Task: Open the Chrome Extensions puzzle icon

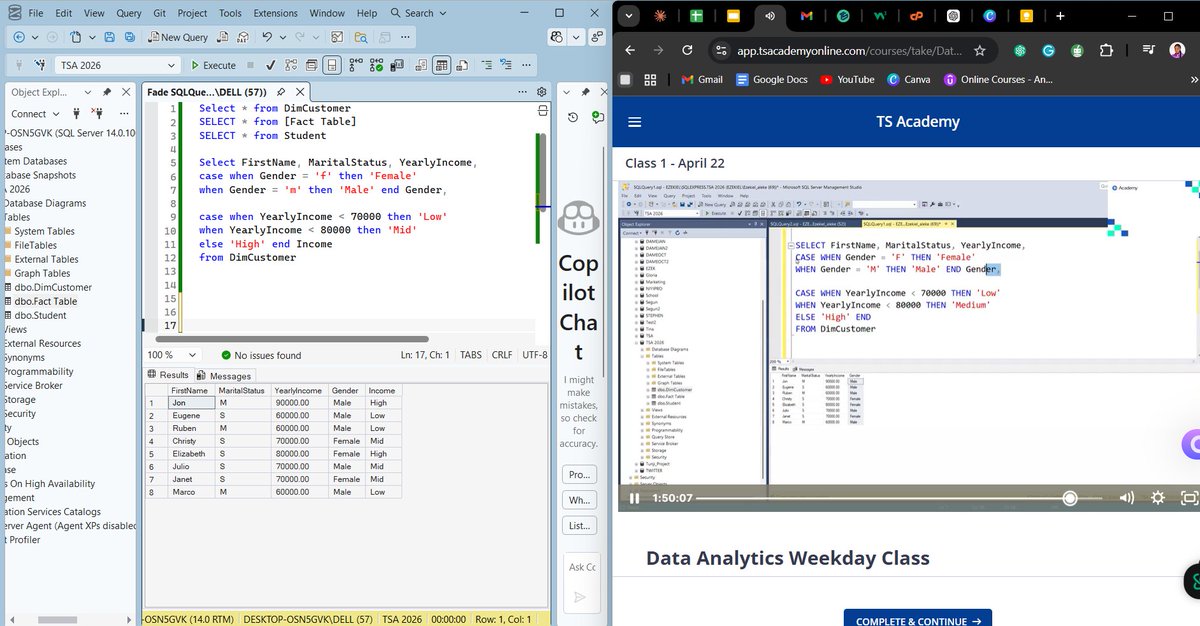Action: click(x=1106, y=50)
